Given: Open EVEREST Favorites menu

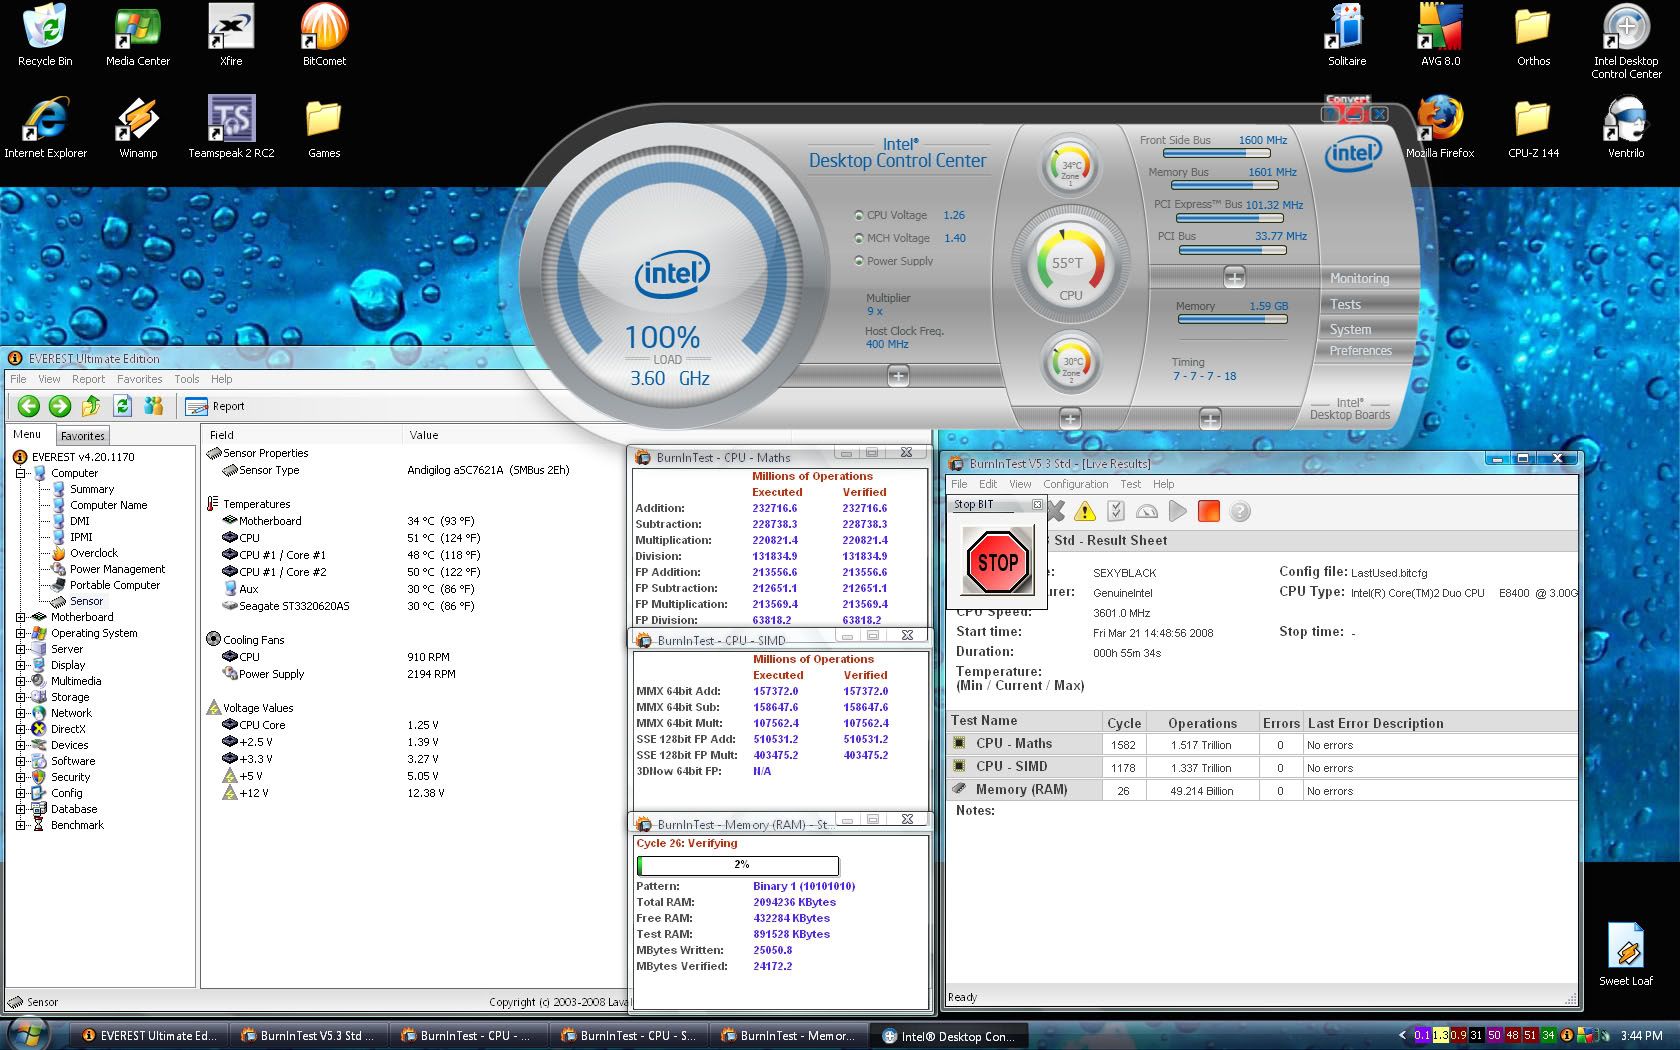Looking at the screenshot, I should point(139,379).
